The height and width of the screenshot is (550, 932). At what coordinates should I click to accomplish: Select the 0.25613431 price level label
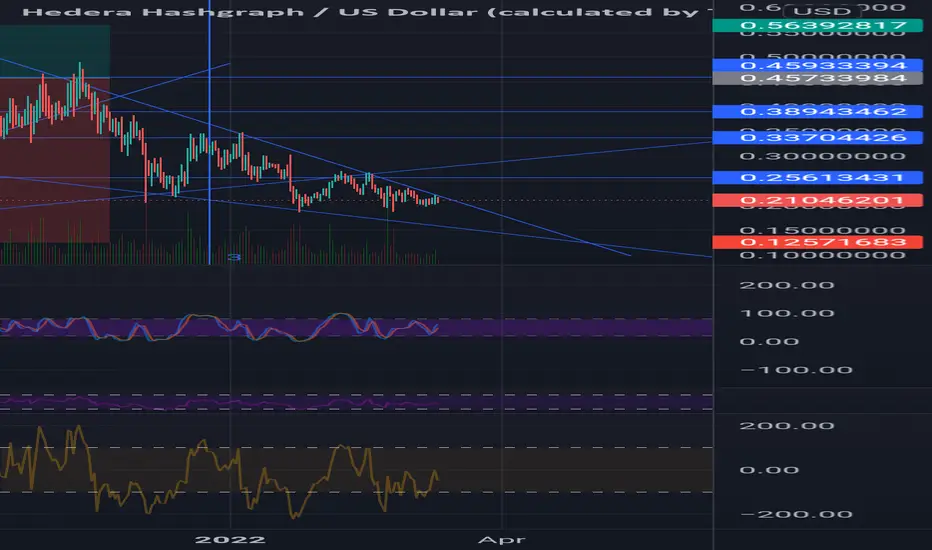tap(817, 177)
